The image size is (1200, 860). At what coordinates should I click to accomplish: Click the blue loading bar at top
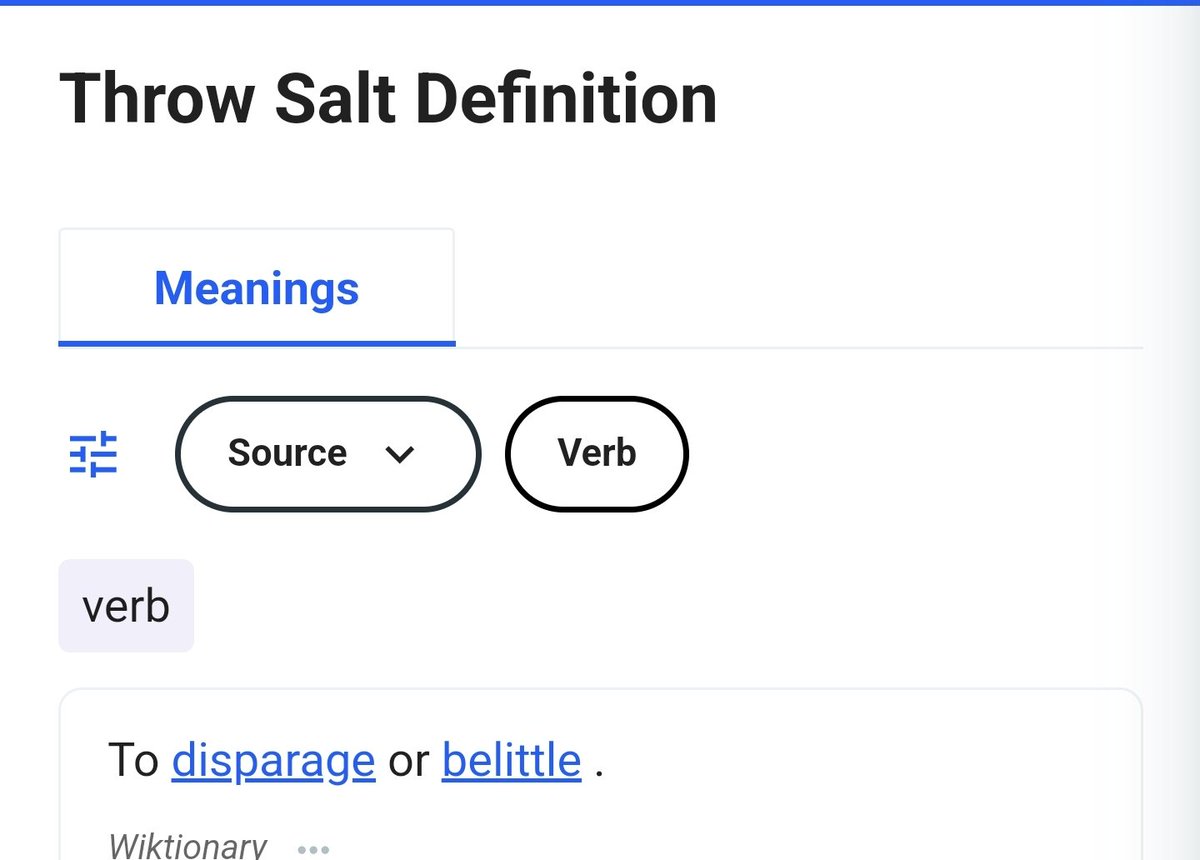[600, 3]
